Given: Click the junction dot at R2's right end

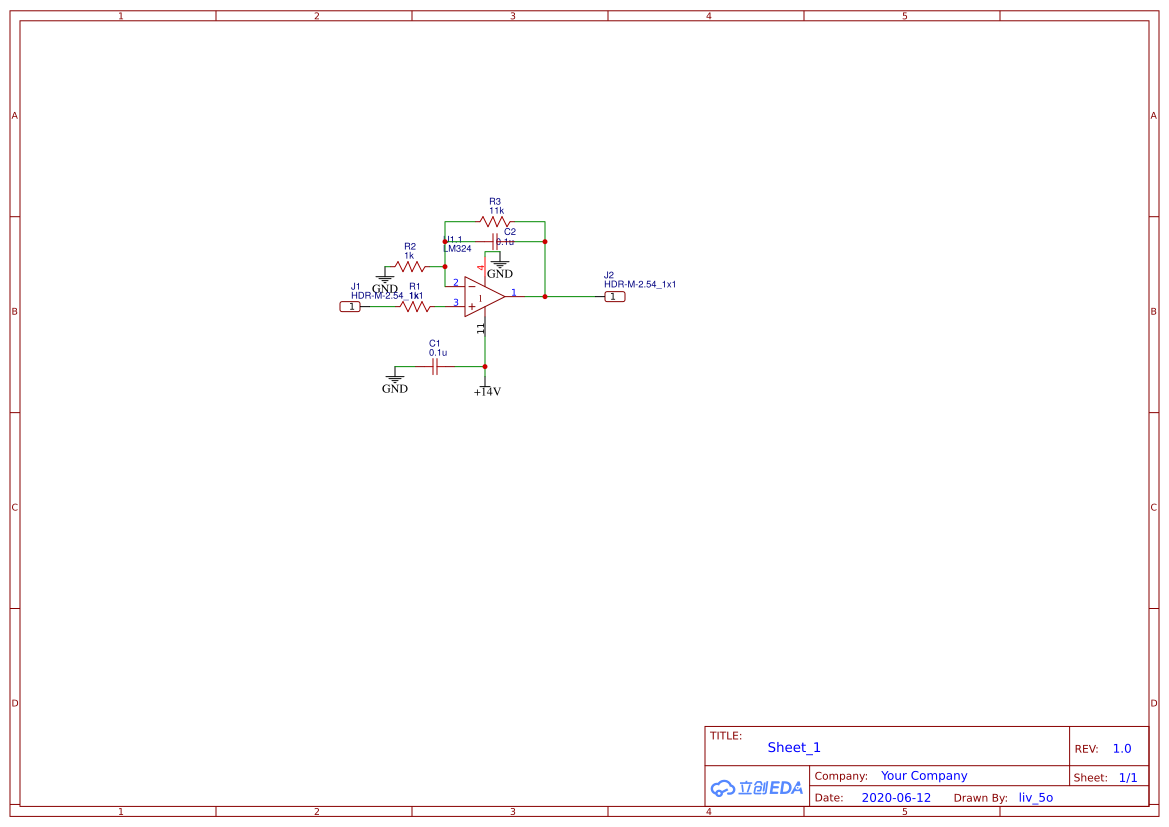Looking at the screenshot, I should coord(445,266).
